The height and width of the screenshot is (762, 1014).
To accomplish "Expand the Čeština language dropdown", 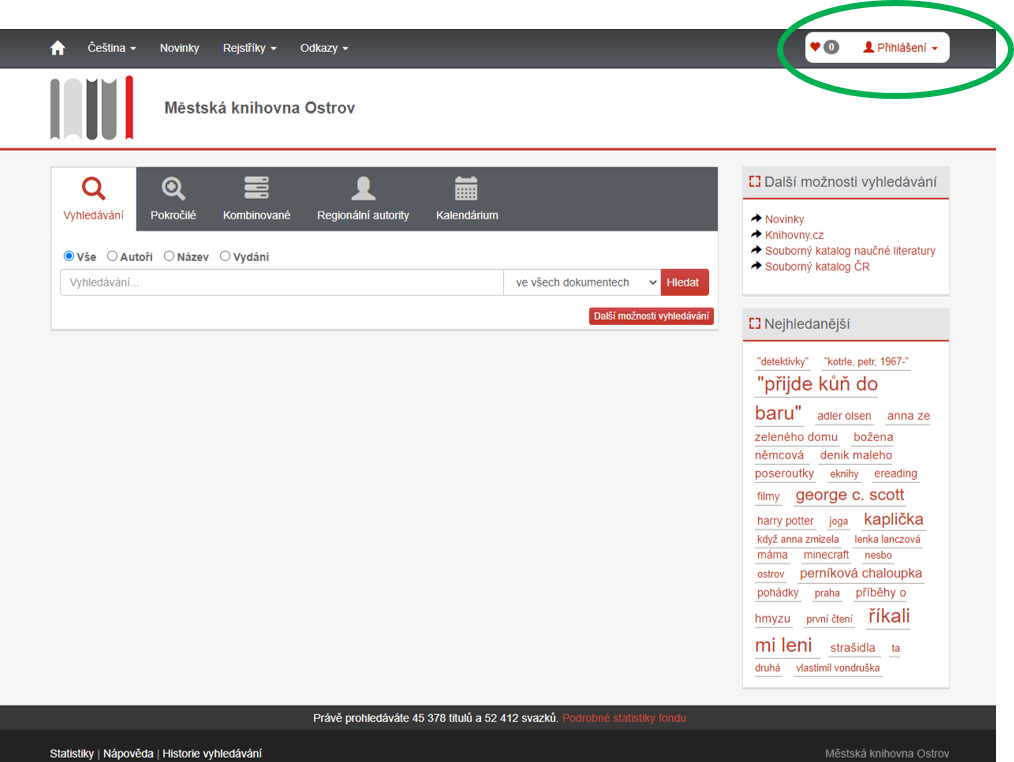I will pyautogui.click(x=111, y=48).
